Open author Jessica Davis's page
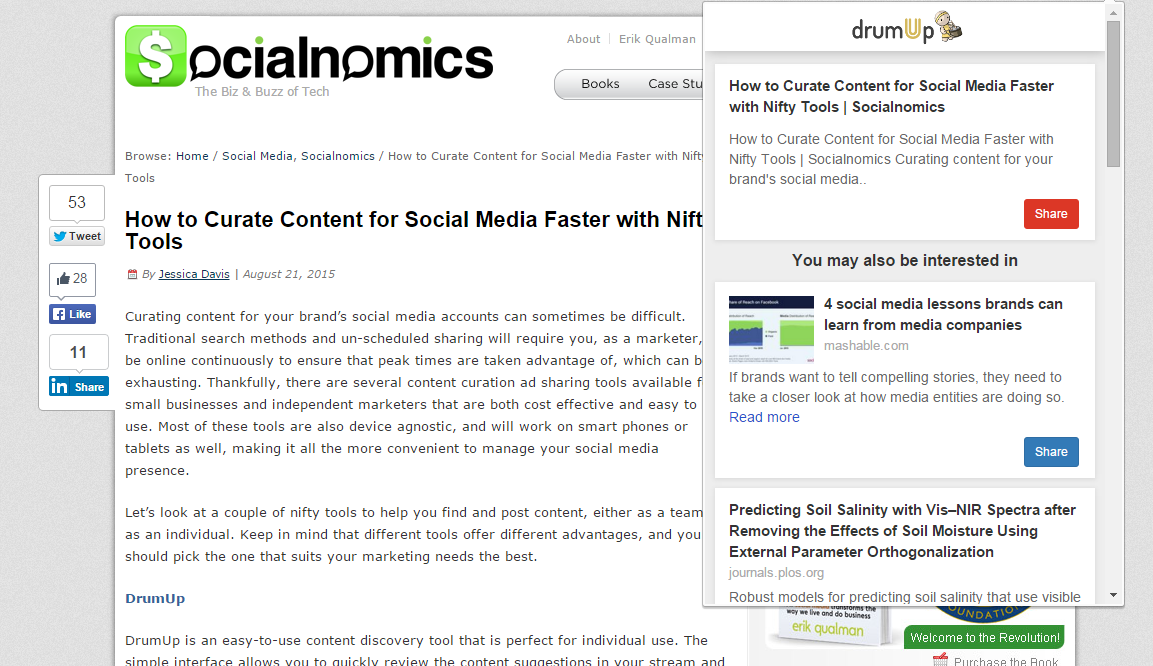 194,274
